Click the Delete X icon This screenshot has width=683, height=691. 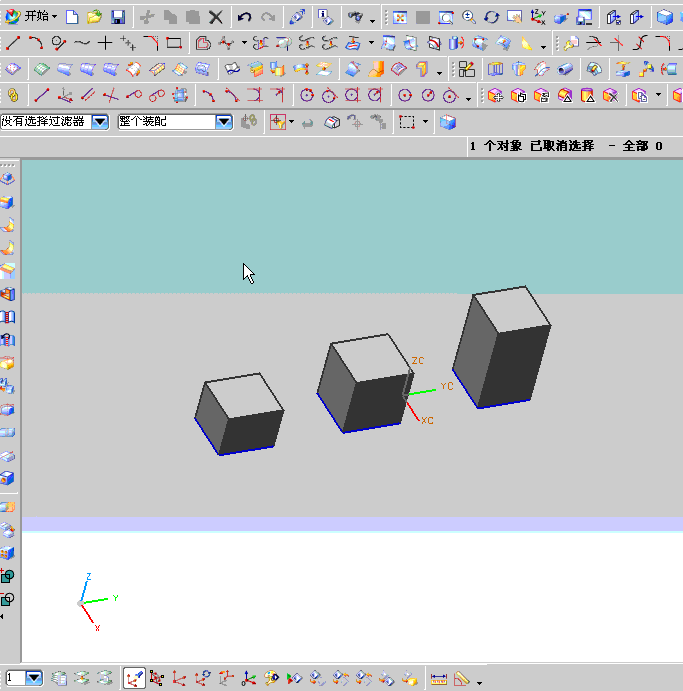tap(215, 17)
